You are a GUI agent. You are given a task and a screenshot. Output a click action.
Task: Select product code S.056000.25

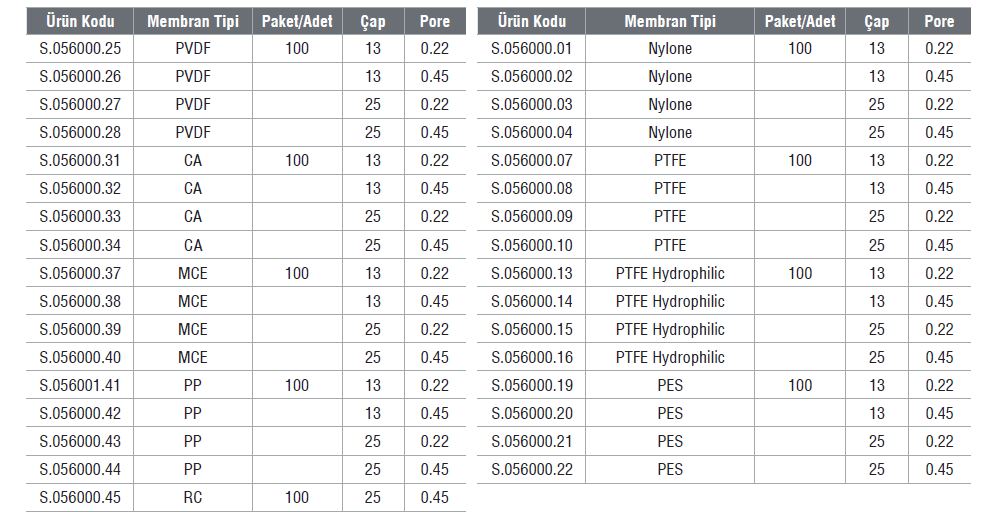click(x=80, y=48)
